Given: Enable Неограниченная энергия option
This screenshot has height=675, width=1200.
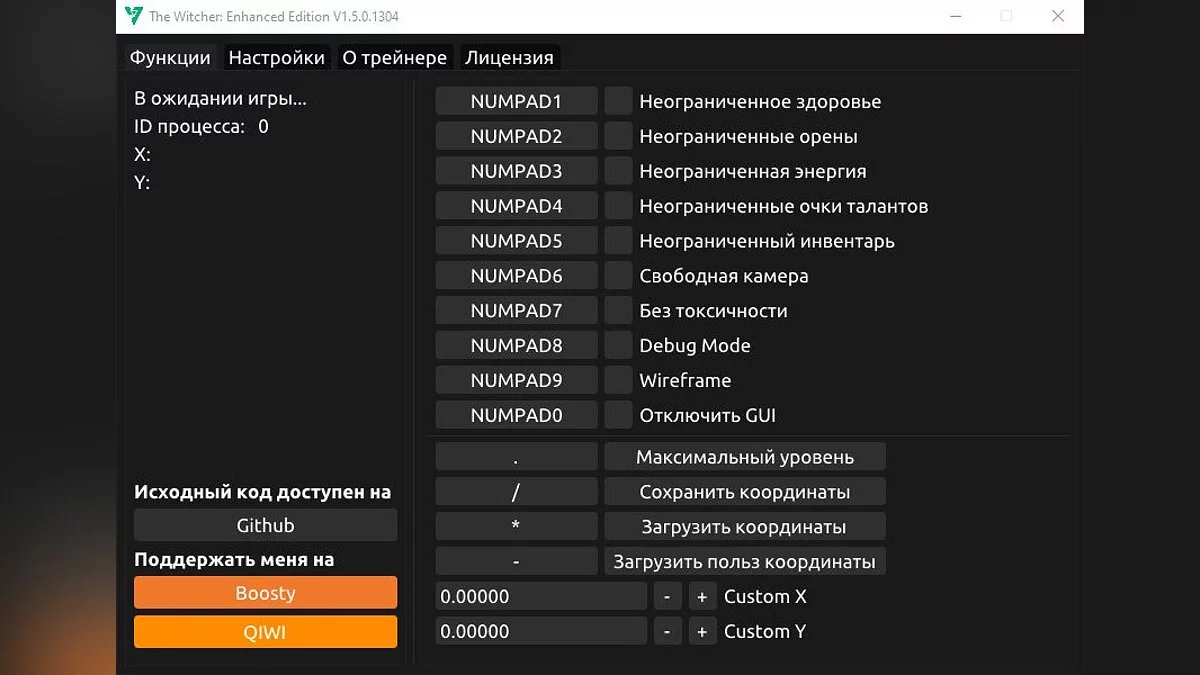Looking at the screenshot, I should pyautogui.click(x=617, y=170).
